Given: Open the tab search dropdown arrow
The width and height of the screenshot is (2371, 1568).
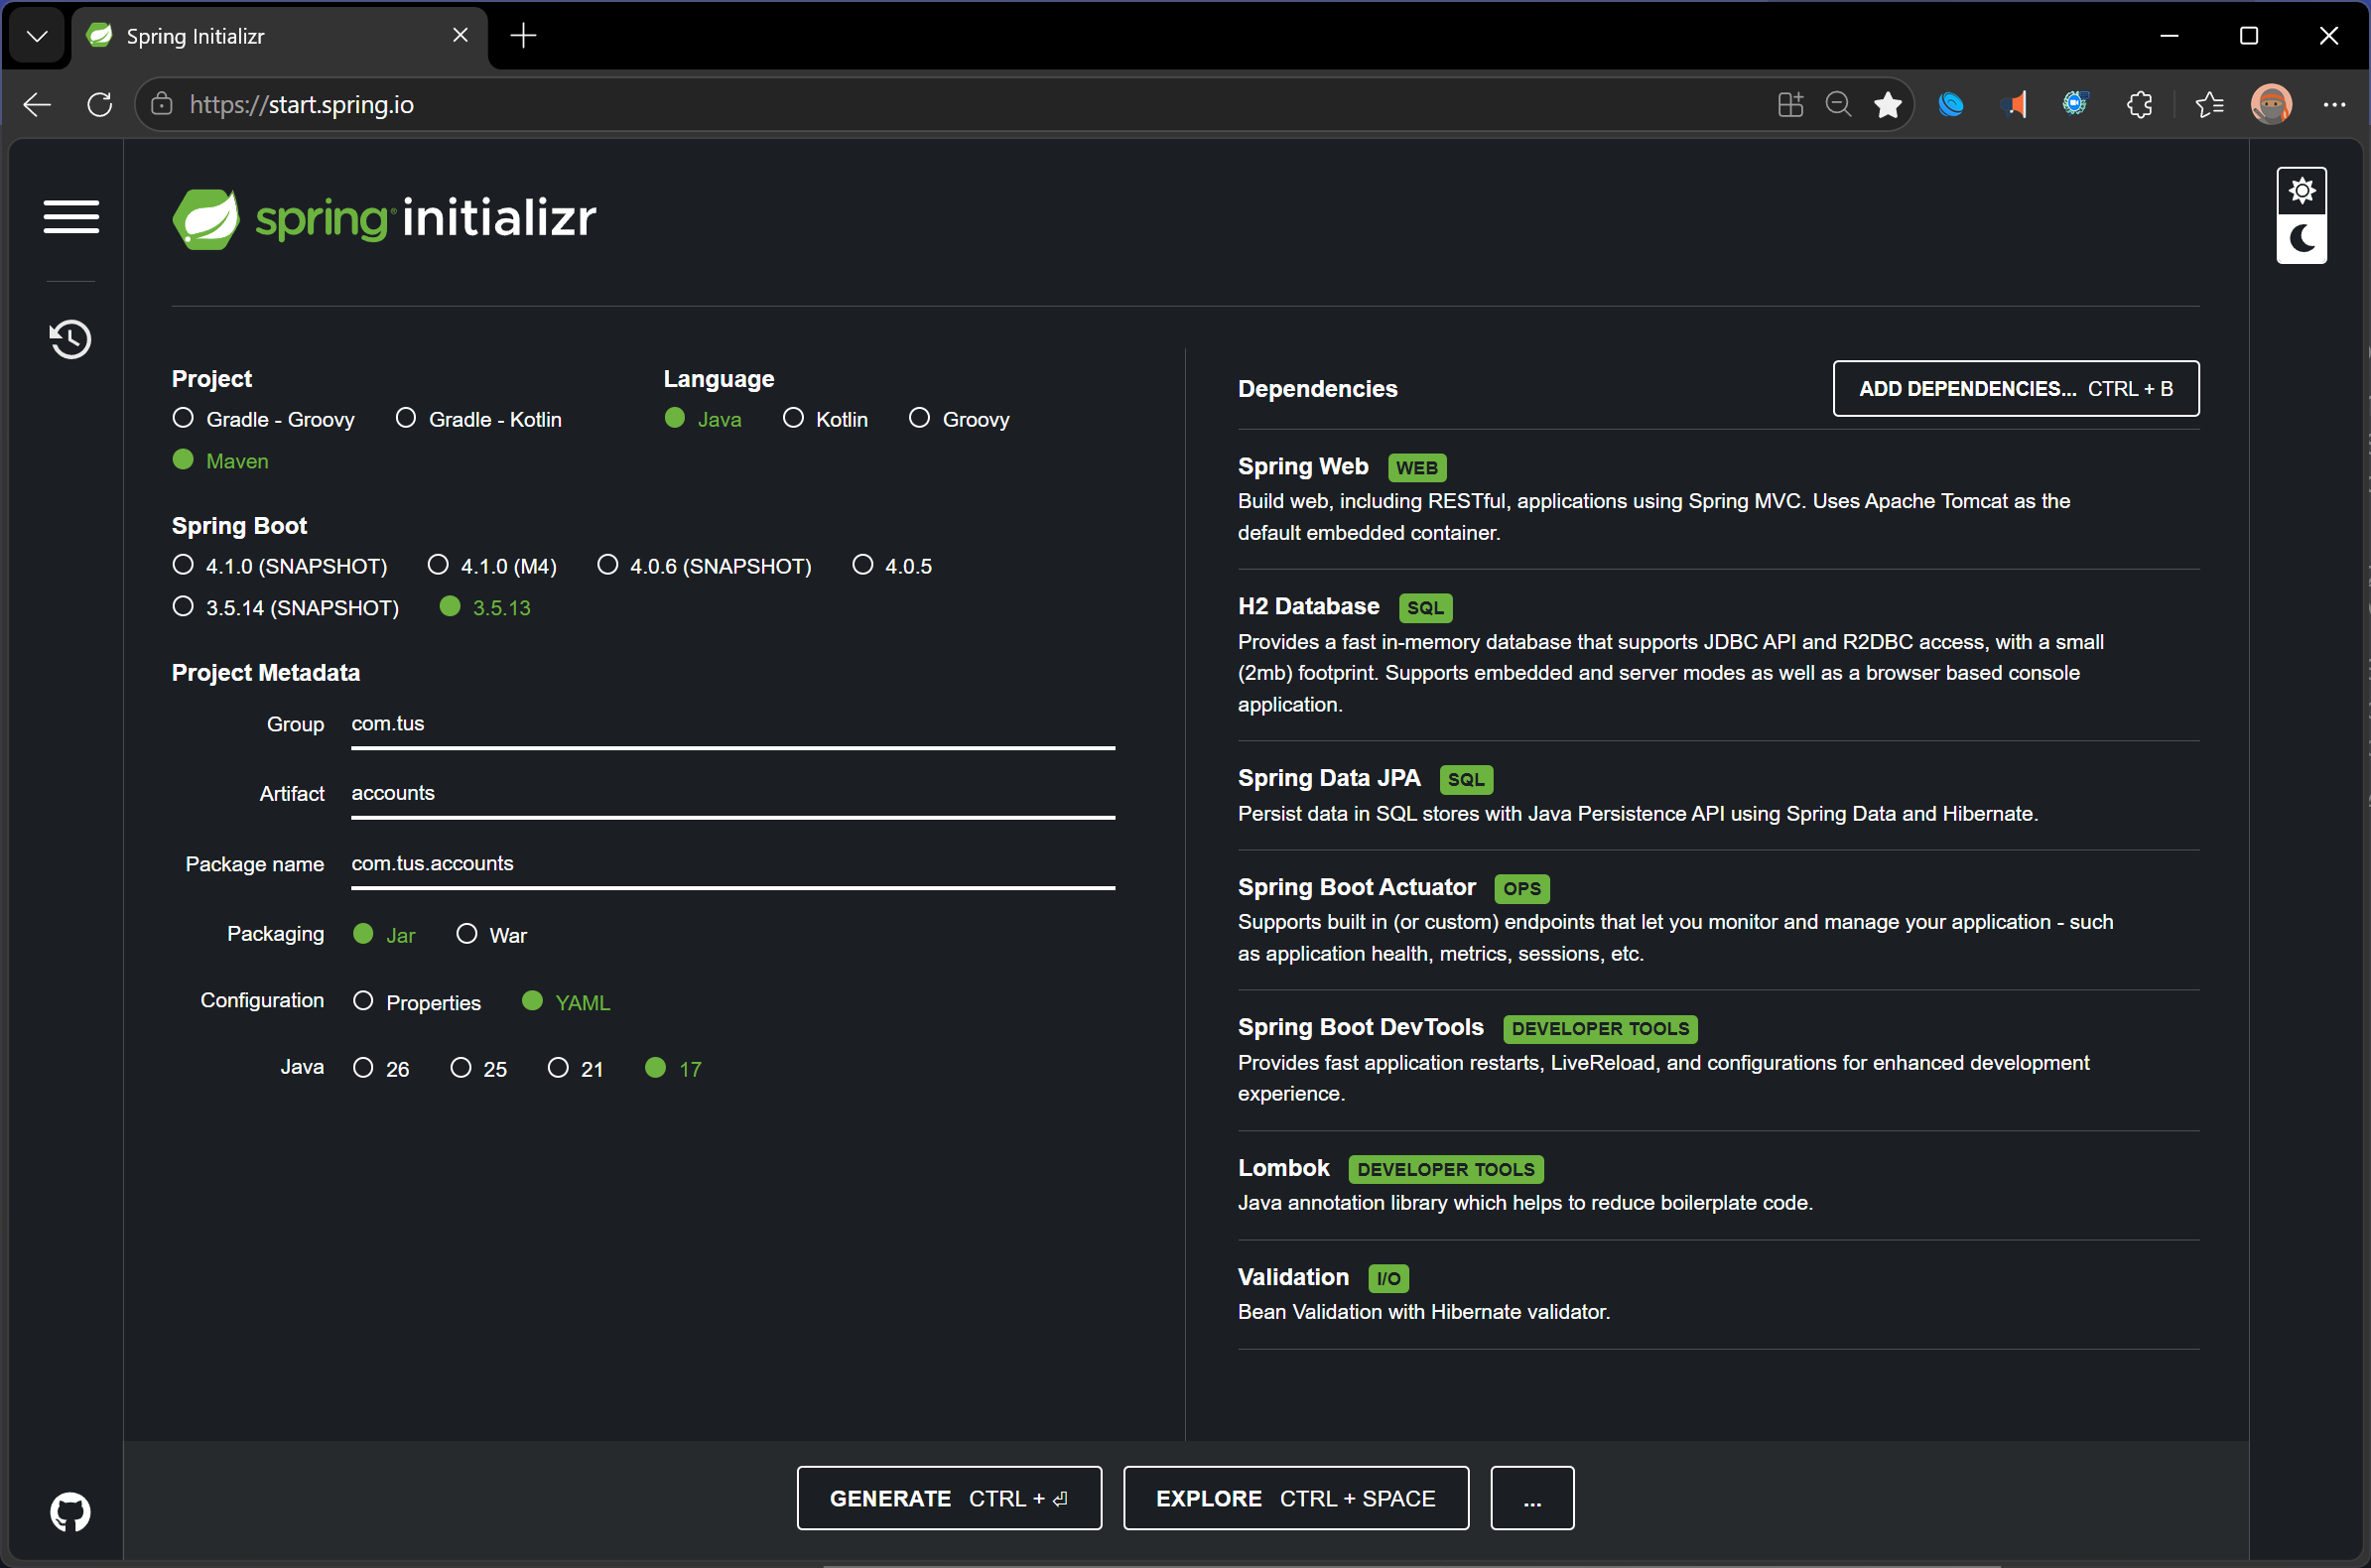Looking at the screenshot, I should tap(37, 36).
